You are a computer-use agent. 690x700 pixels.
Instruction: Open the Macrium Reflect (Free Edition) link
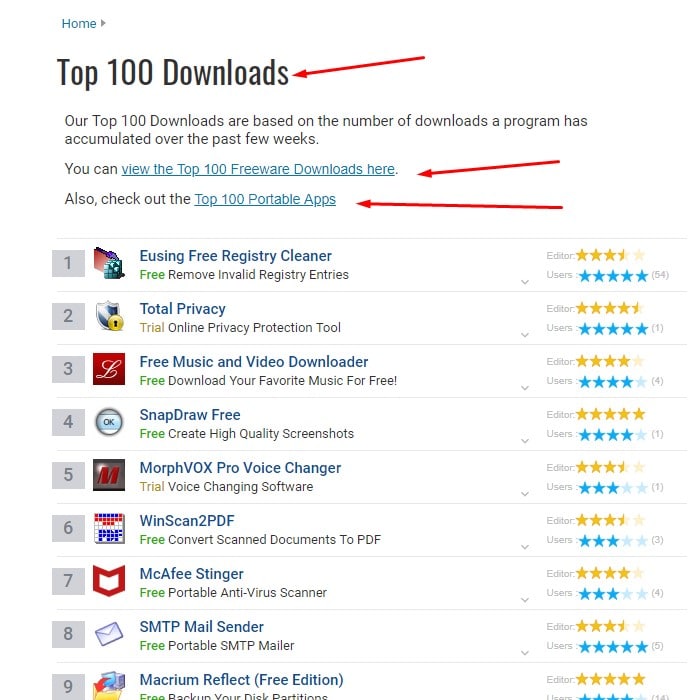tap(241, 680)
